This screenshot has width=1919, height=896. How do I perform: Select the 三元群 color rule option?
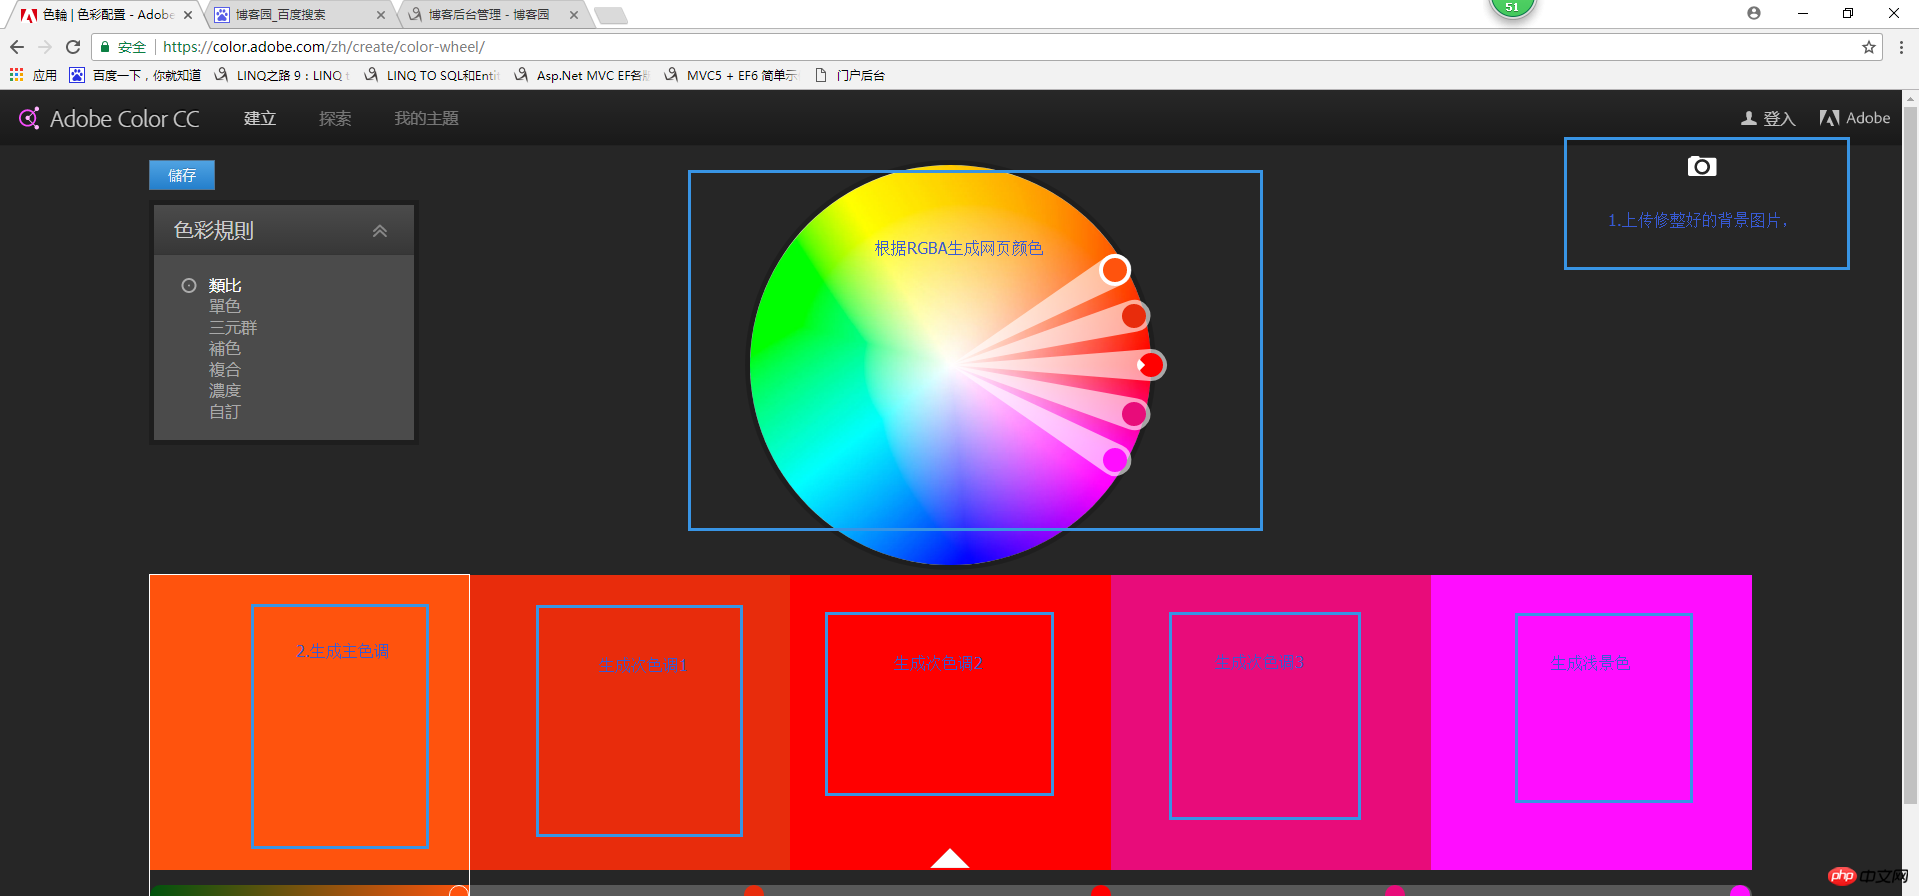[233, 328]
